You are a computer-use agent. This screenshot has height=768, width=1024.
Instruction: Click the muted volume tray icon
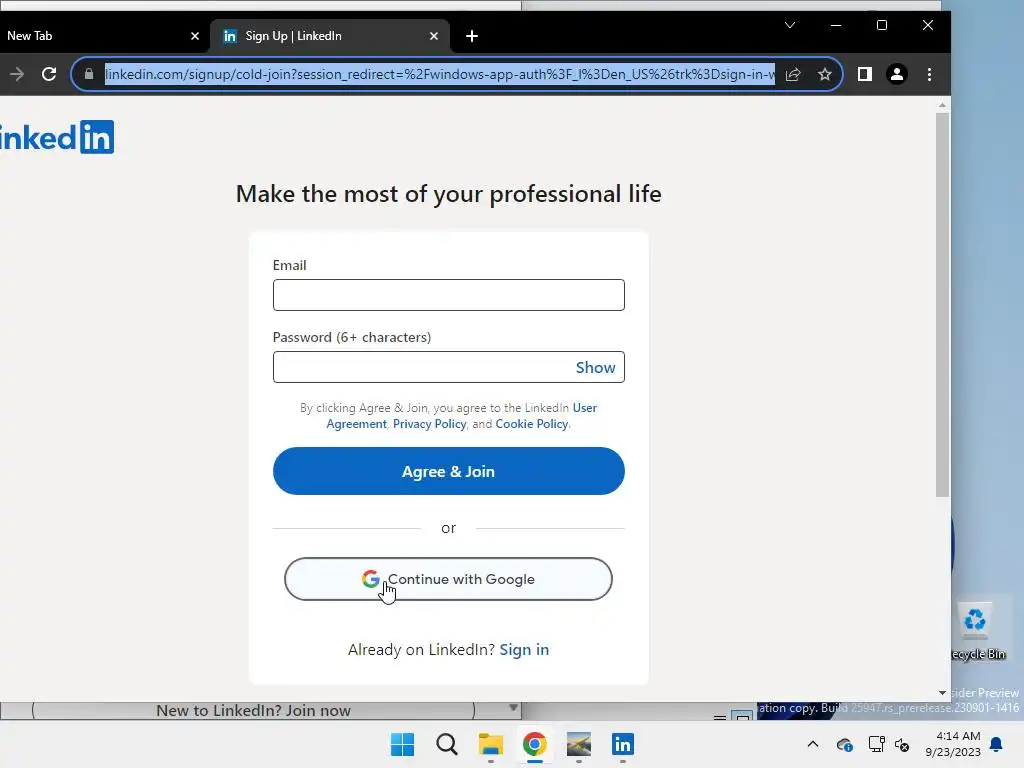(902, 744)
